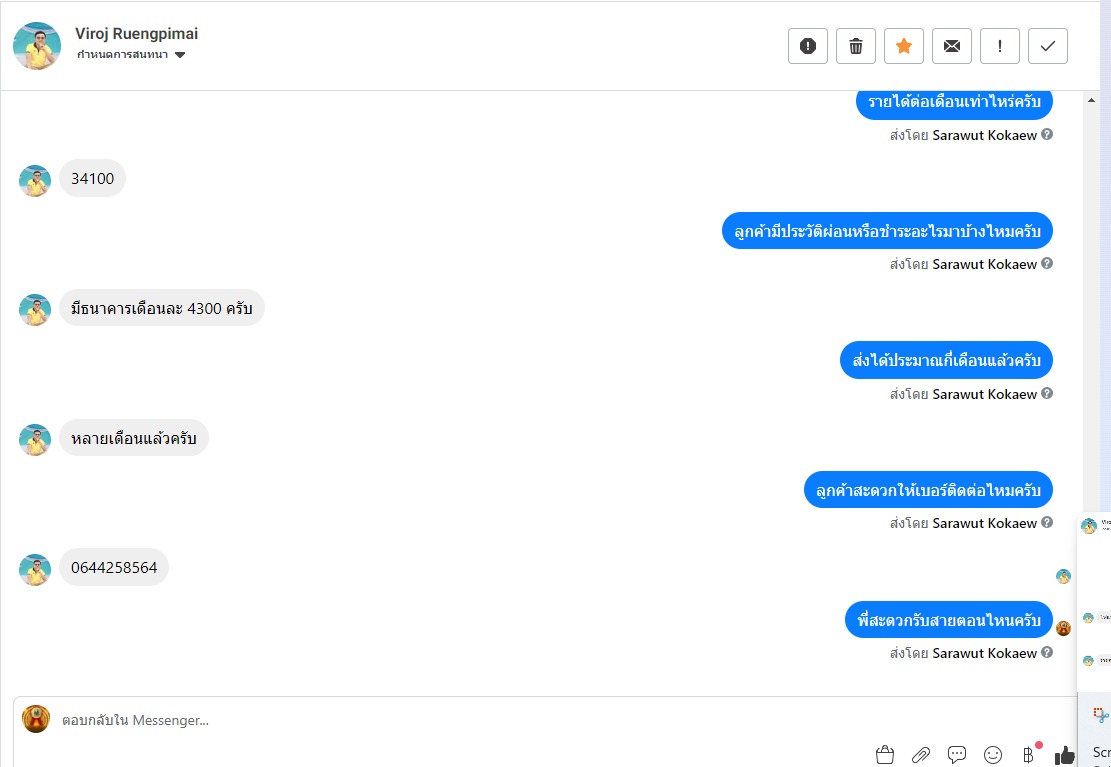The width and height of the screenshot is (1111, 767).
Task: Click Viroj's profile picture in header
Action: tap(37, 46)
